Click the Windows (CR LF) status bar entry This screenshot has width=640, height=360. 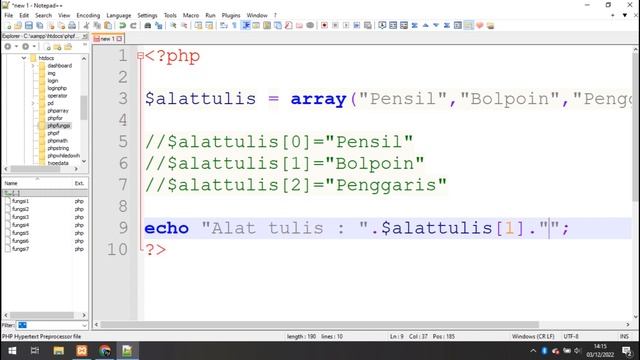coord(533,337)
